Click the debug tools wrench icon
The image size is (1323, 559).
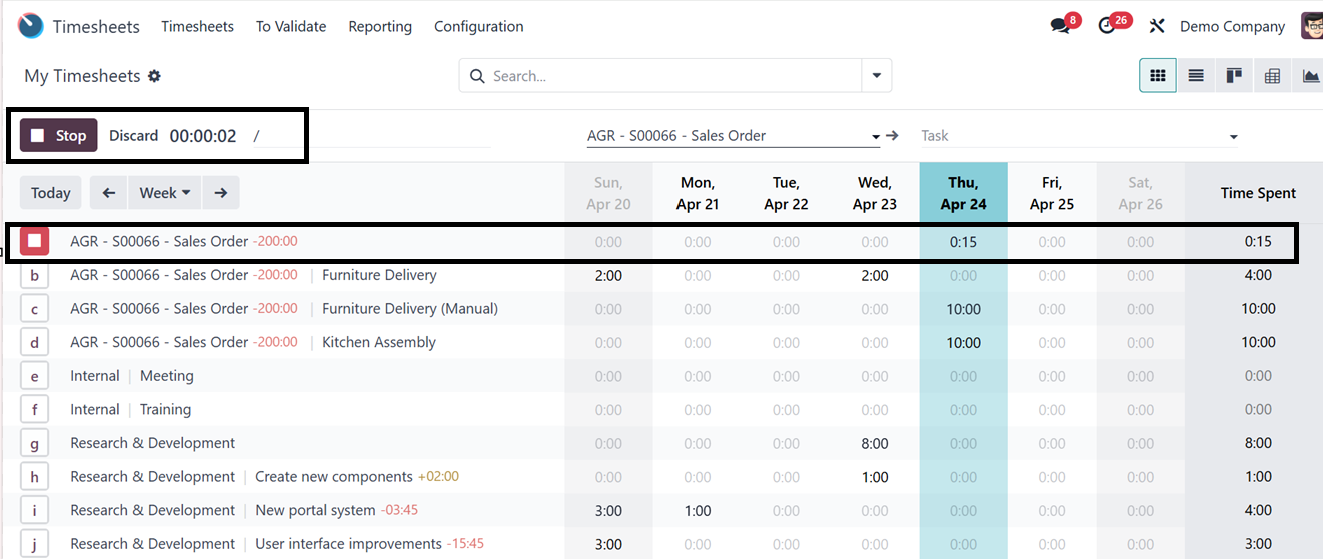(1157, 26)
